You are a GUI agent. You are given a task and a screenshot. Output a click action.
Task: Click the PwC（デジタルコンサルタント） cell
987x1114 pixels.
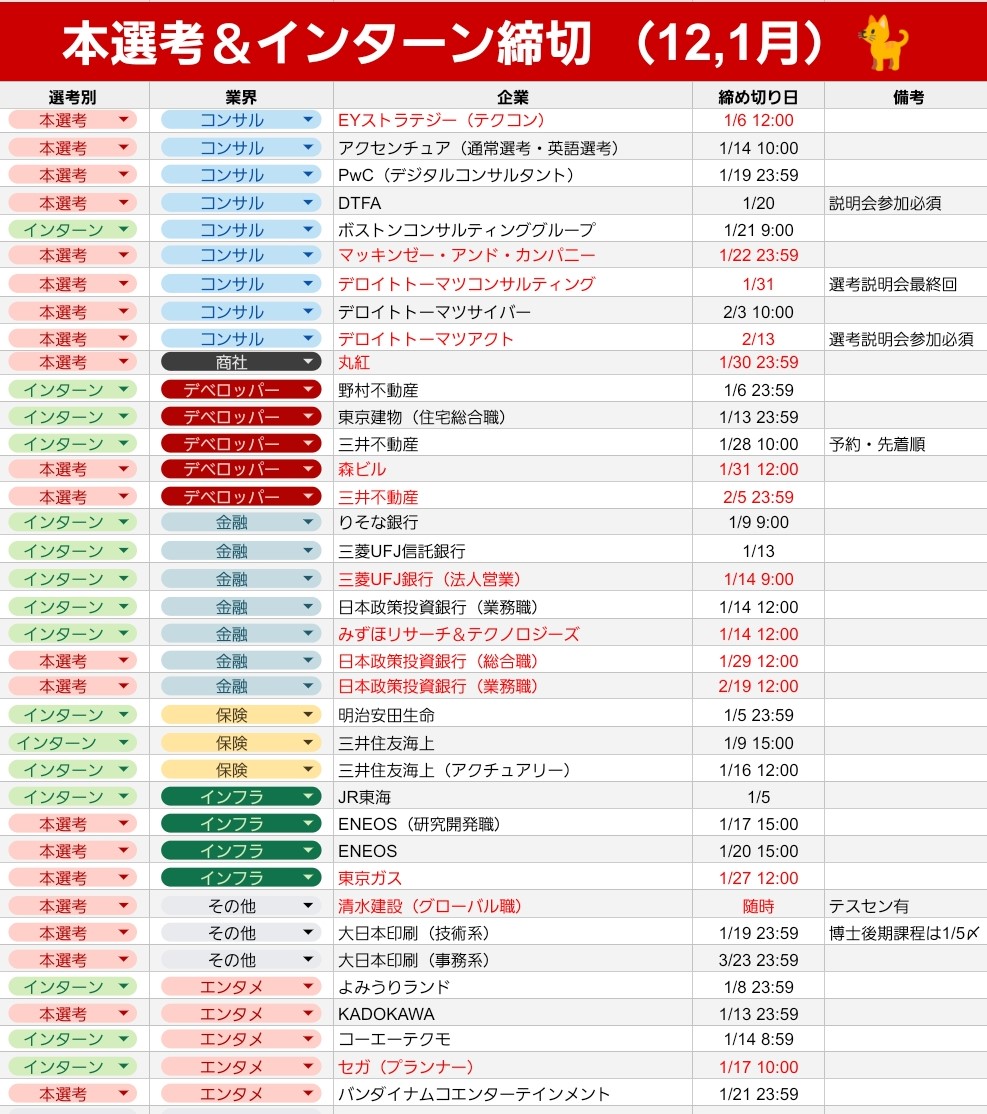pos(513,175)
